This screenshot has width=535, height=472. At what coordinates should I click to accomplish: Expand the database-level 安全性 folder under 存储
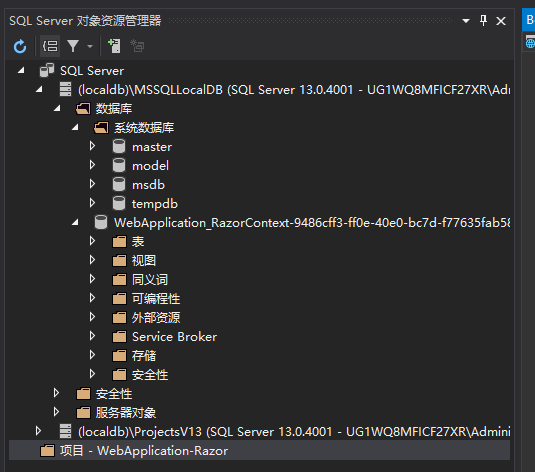coord(92,374)
